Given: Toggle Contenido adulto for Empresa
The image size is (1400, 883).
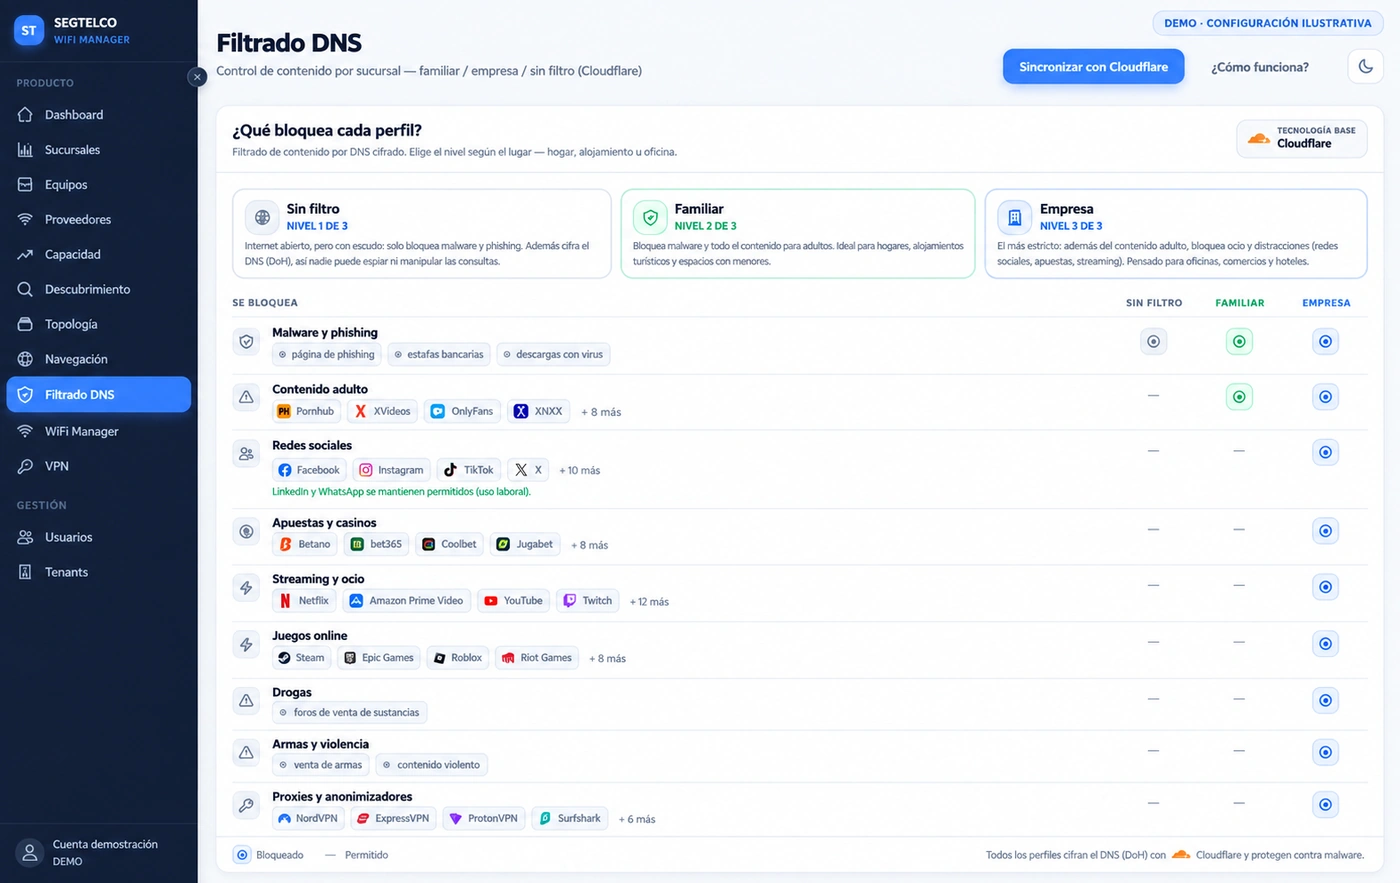Looking at the screenshot, I should [x=1325, y=397].
